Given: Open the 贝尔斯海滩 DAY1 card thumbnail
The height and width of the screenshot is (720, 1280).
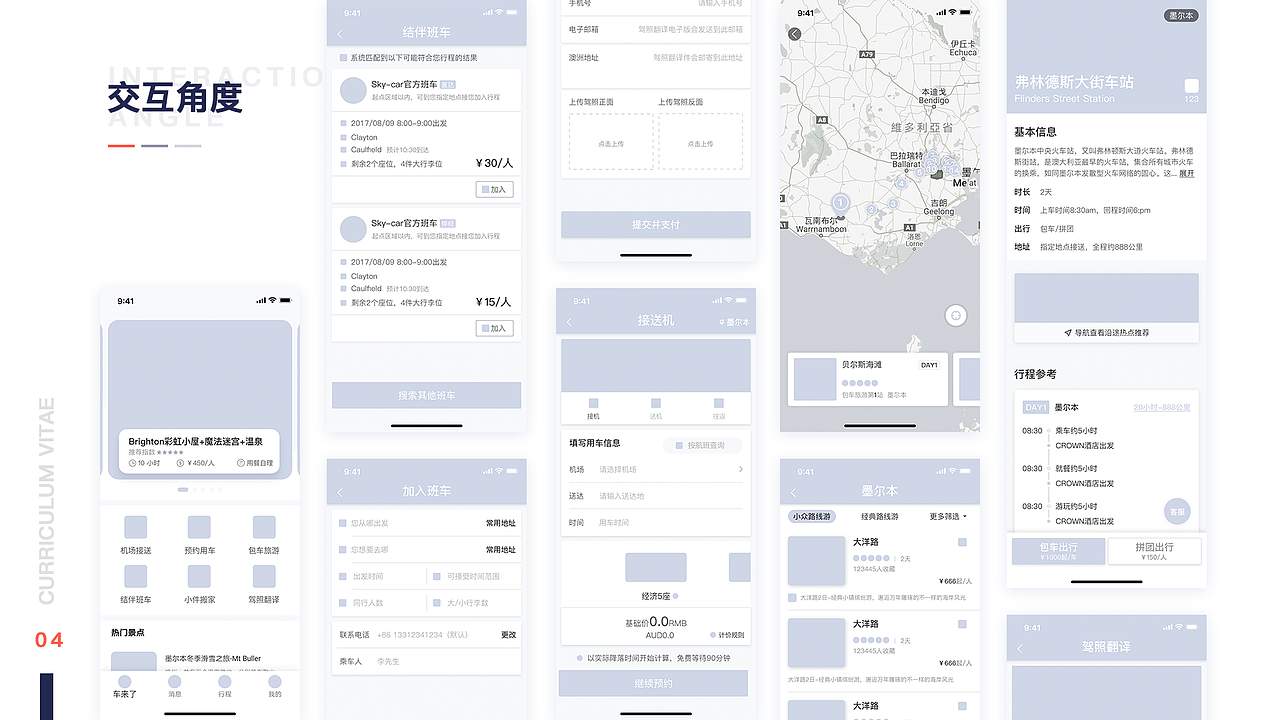Looking at the screenshot, I should [815, 379].
